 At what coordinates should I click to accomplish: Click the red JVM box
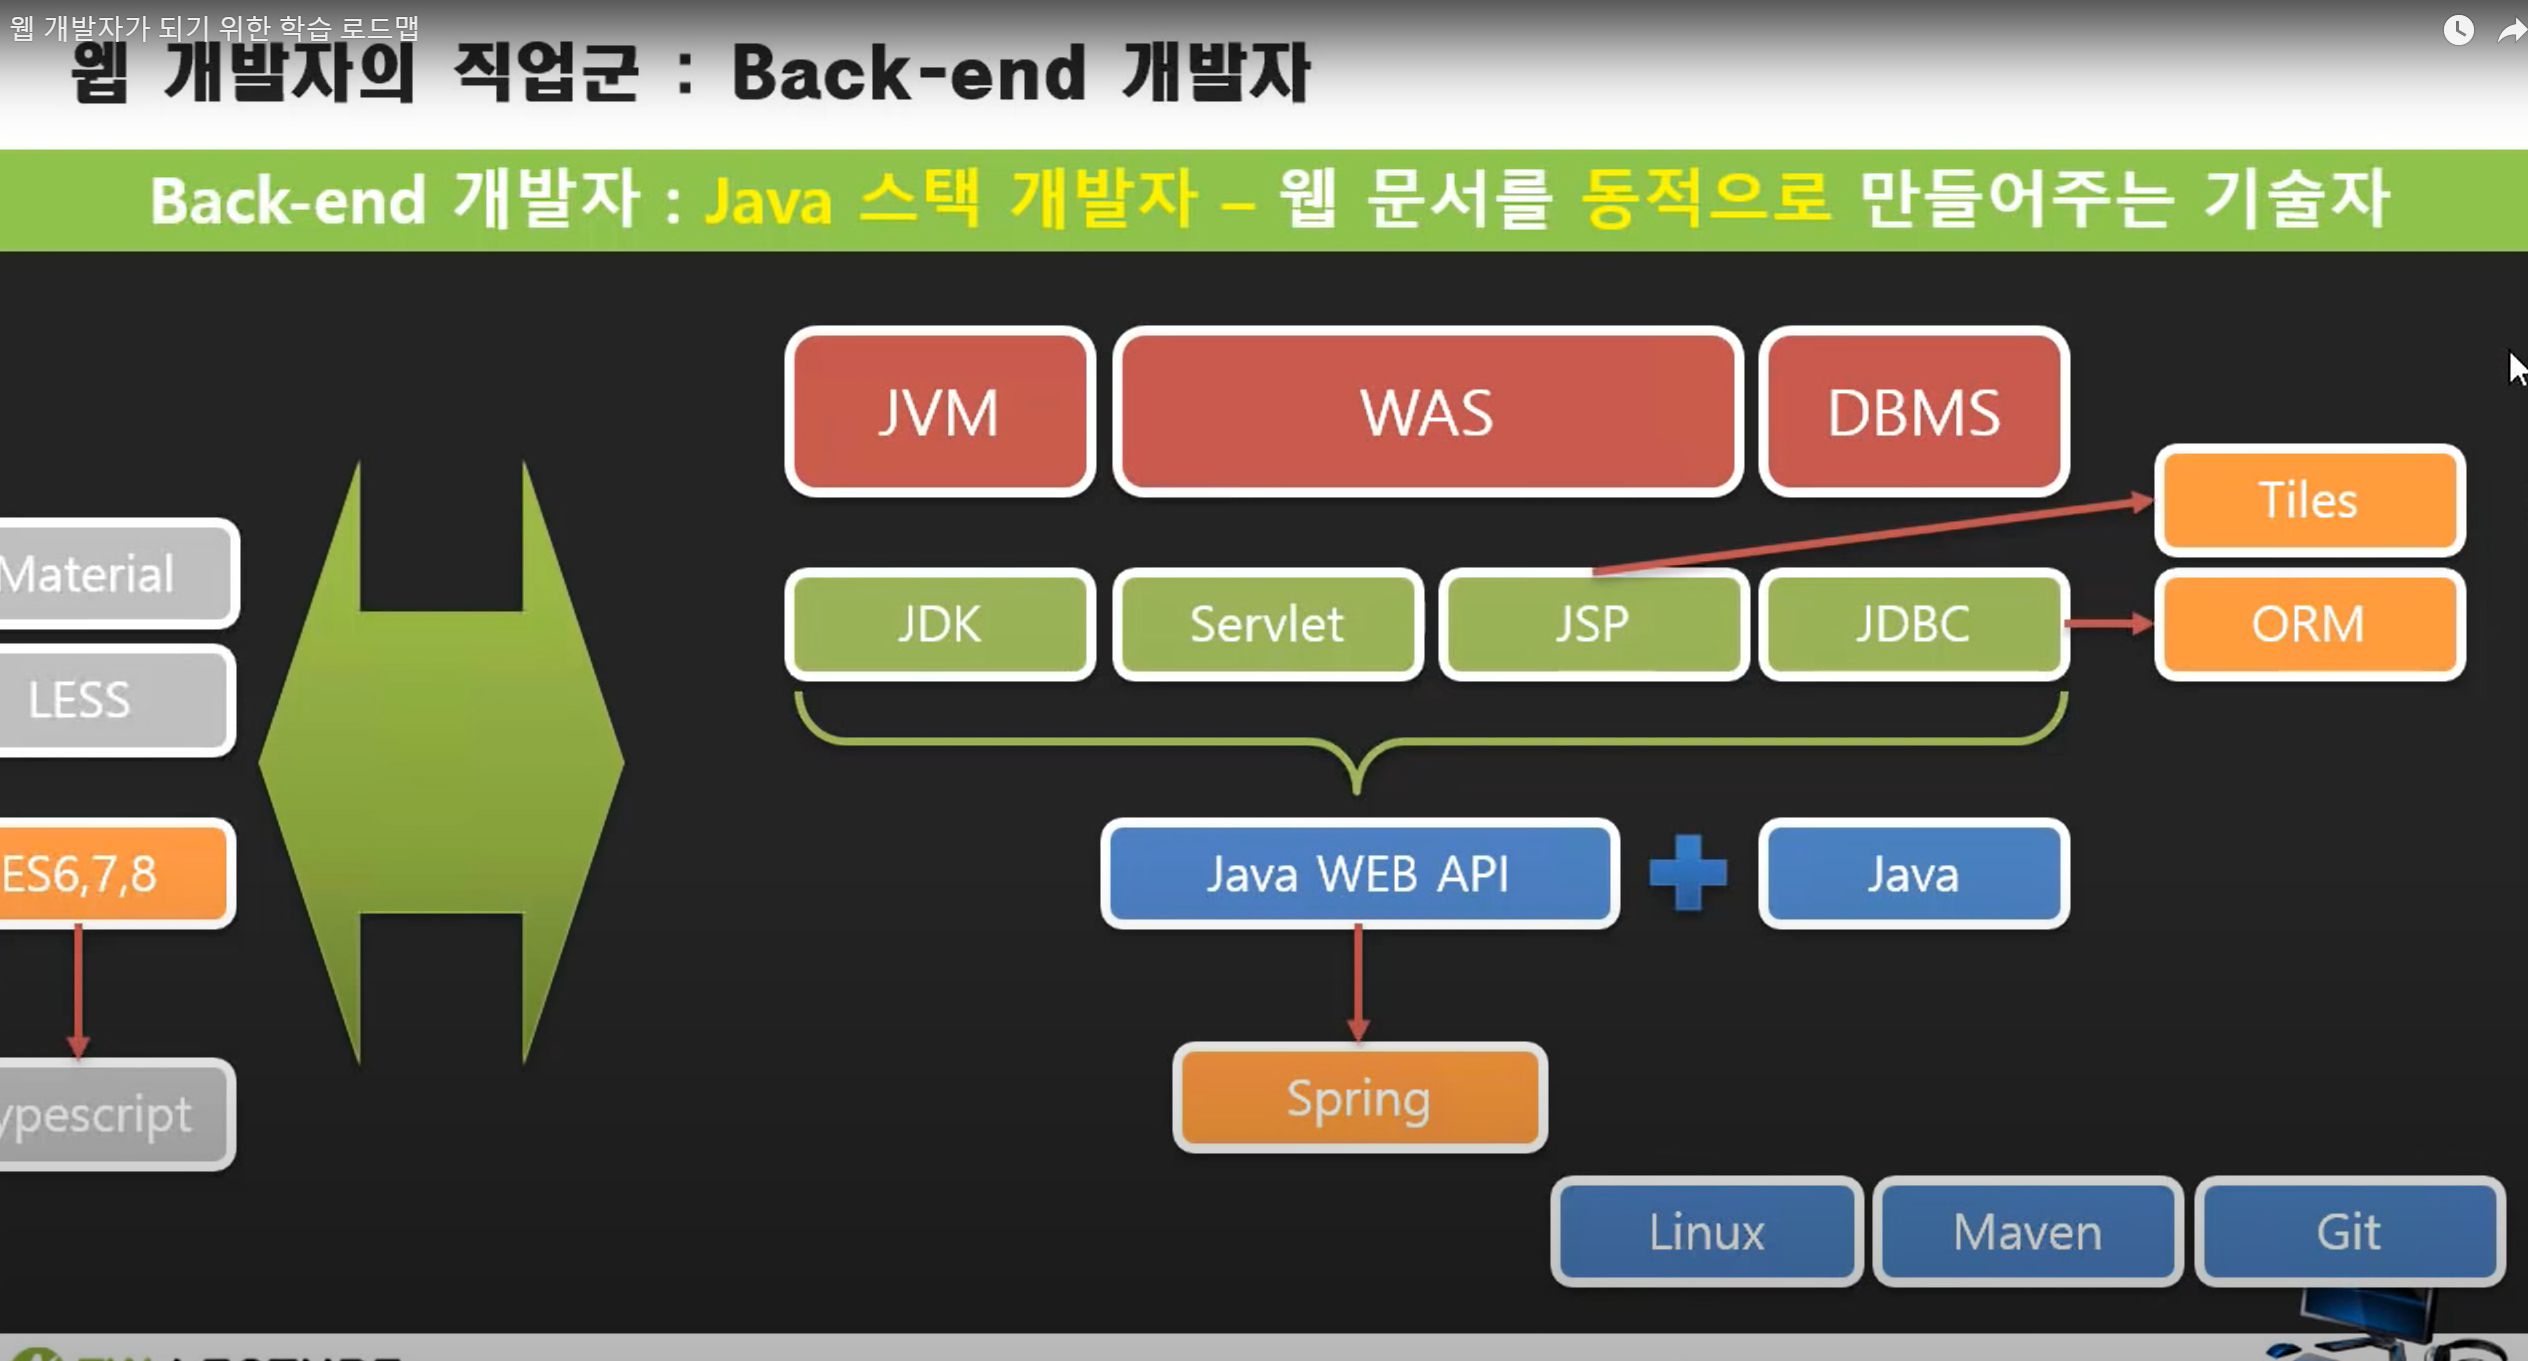(x=939, y=412)
